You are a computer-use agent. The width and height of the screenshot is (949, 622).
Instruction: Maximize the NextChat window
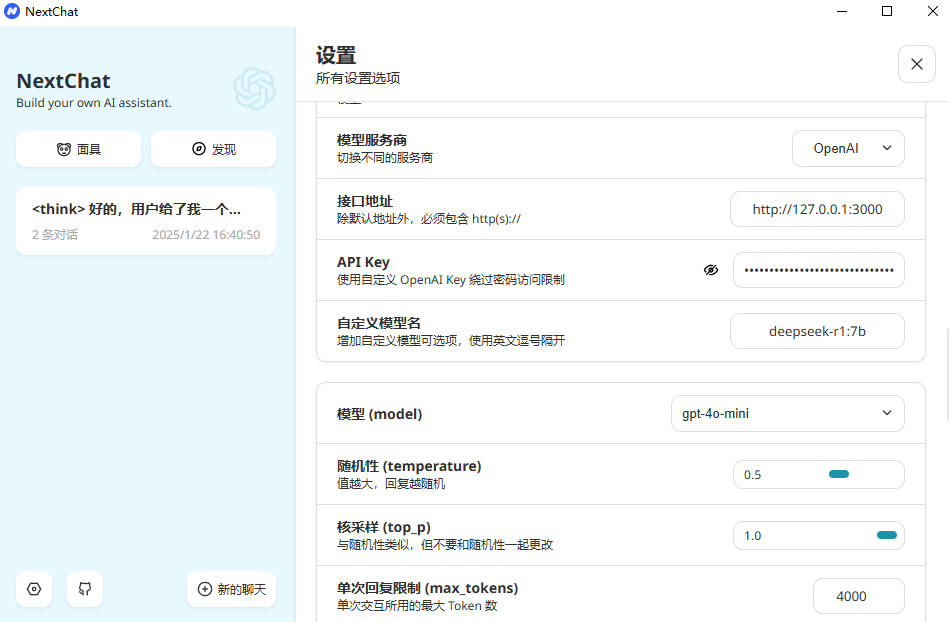pyautogui.click(x=887, y=11)
